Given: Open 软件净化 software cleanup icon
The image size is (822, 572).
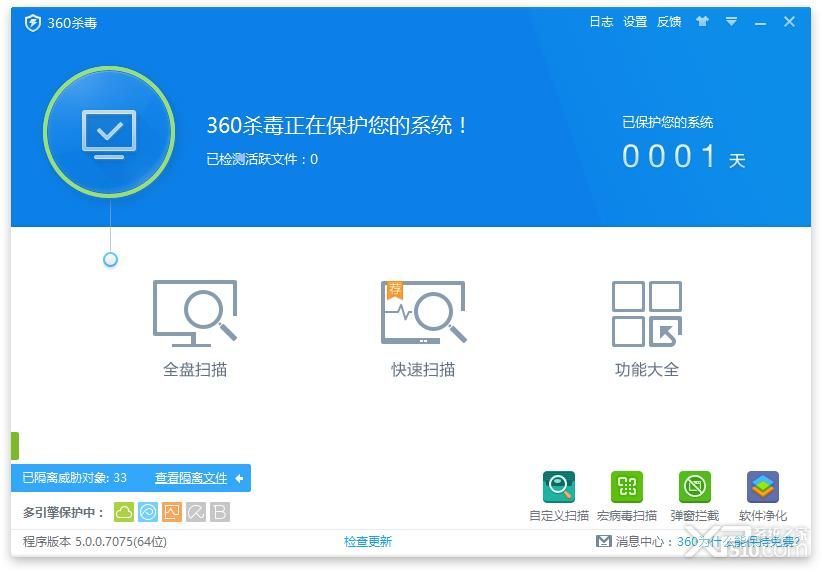Looking at the screenshot, I should [763, 487].
